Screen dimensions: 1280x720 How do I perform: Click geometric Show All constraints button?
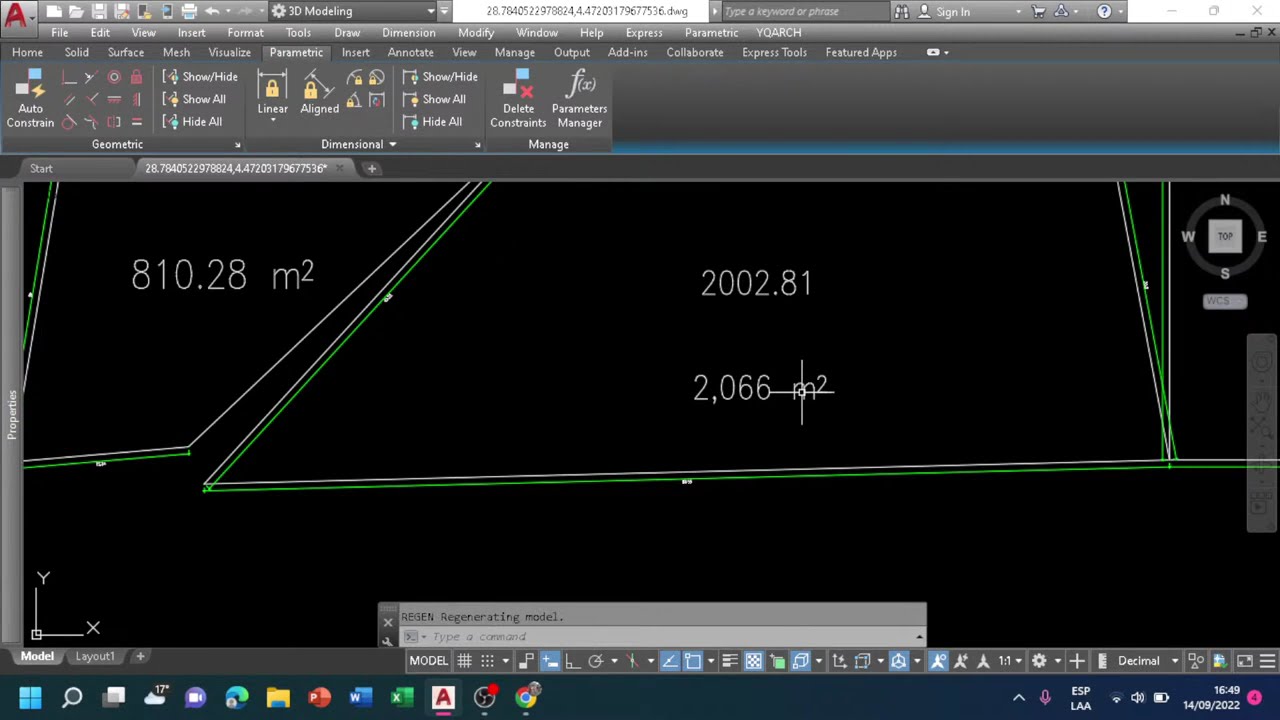tap(194, 99)
